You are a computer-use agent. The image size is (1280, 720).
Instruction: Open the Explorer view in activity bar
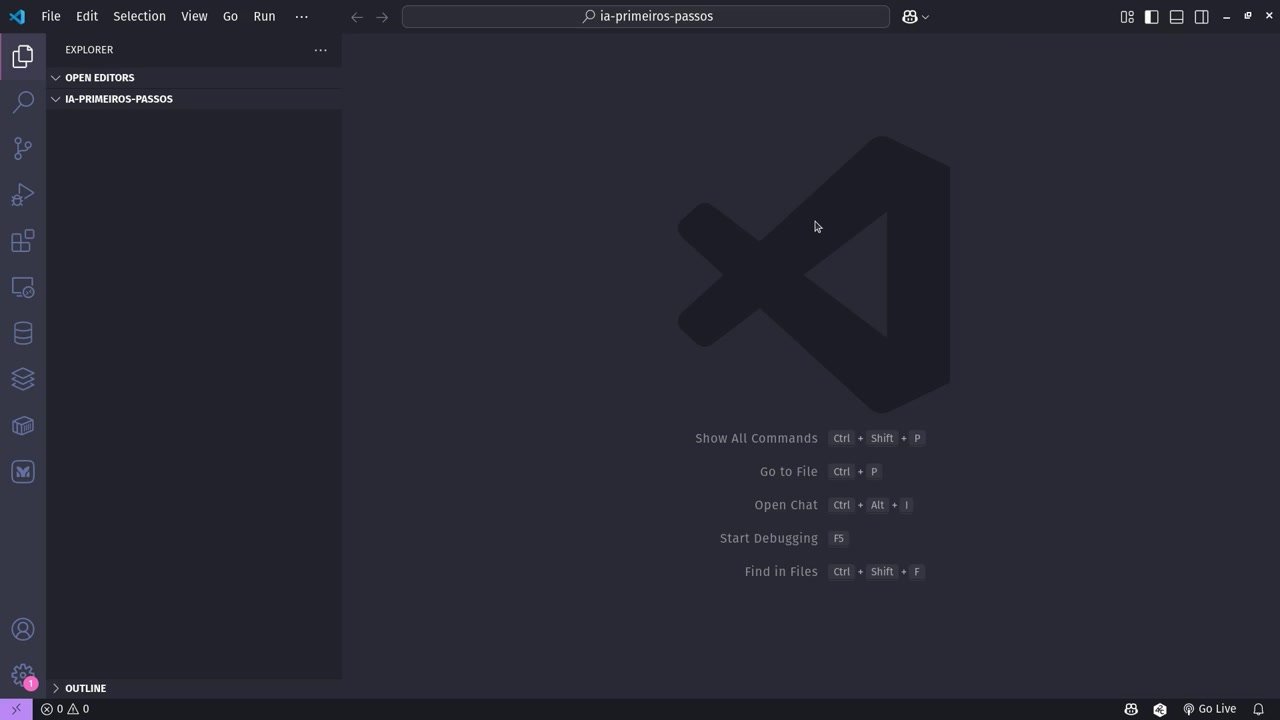coord(22,56)
